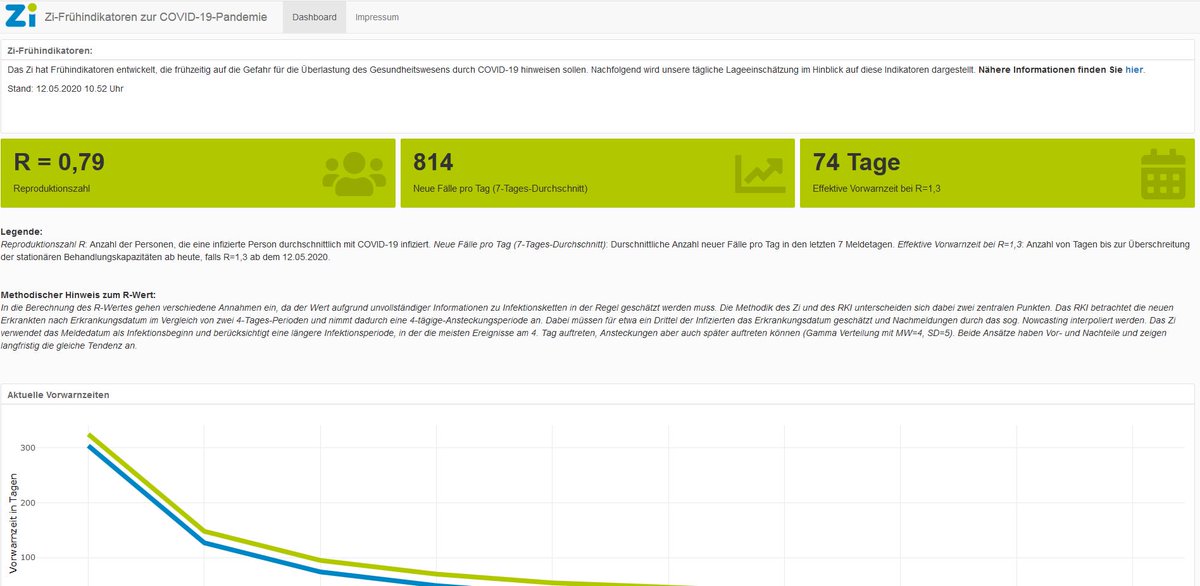Click the 'R = 0,79' value
This screenshot has width=1200, height=586.
[59, 162]
